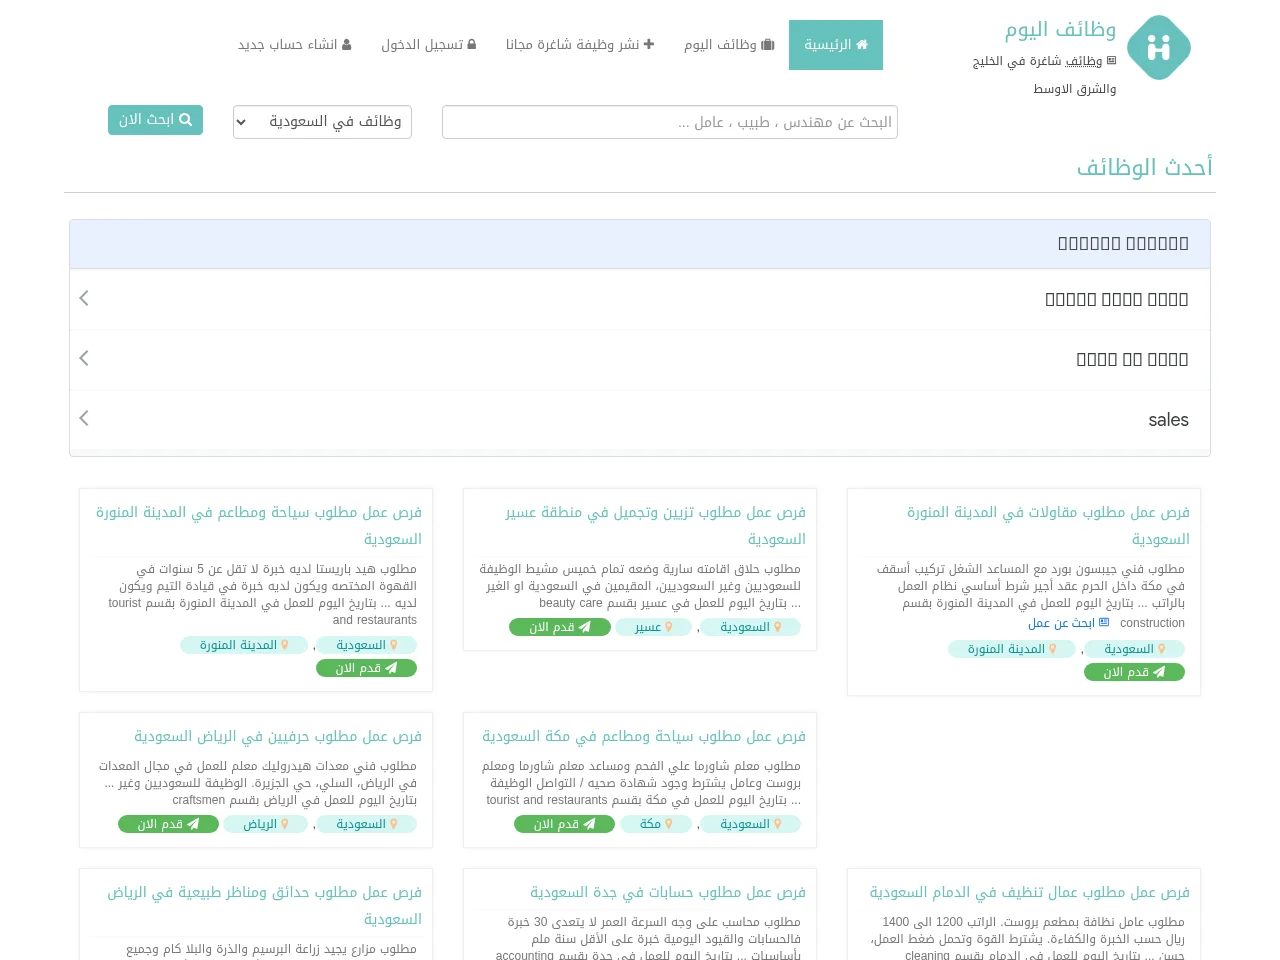Click قدم الان on the حرفيين الرياض card
The image size is (1280, 960).
pyautogui.click(x=168, y=824)
